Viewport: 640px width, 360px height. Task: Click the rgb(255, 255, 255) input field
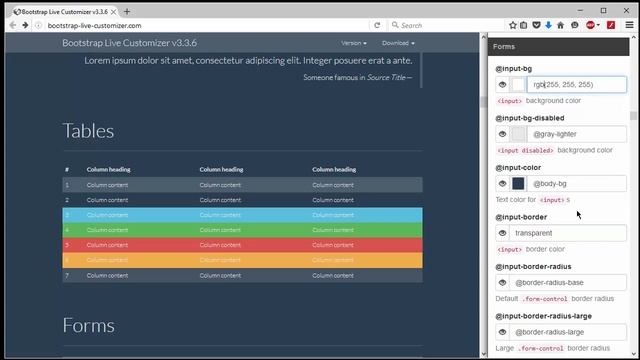tap(577, 84)
